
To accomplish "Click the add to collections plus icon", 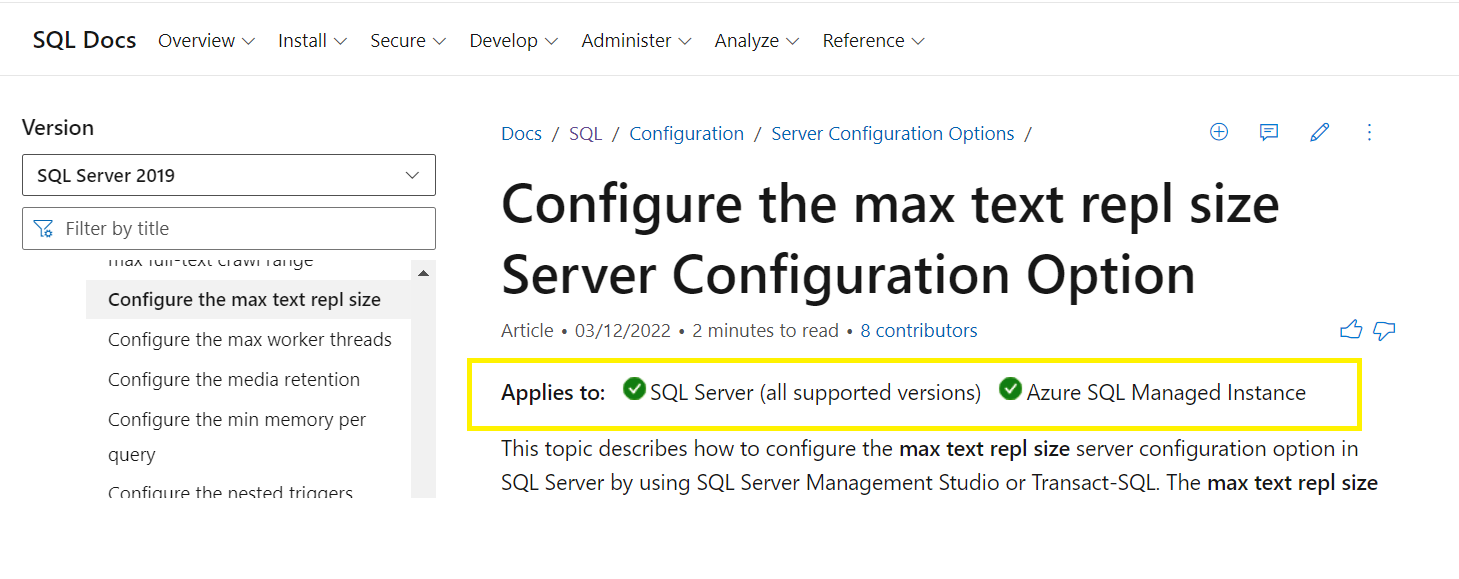I will click(1219, 132).
